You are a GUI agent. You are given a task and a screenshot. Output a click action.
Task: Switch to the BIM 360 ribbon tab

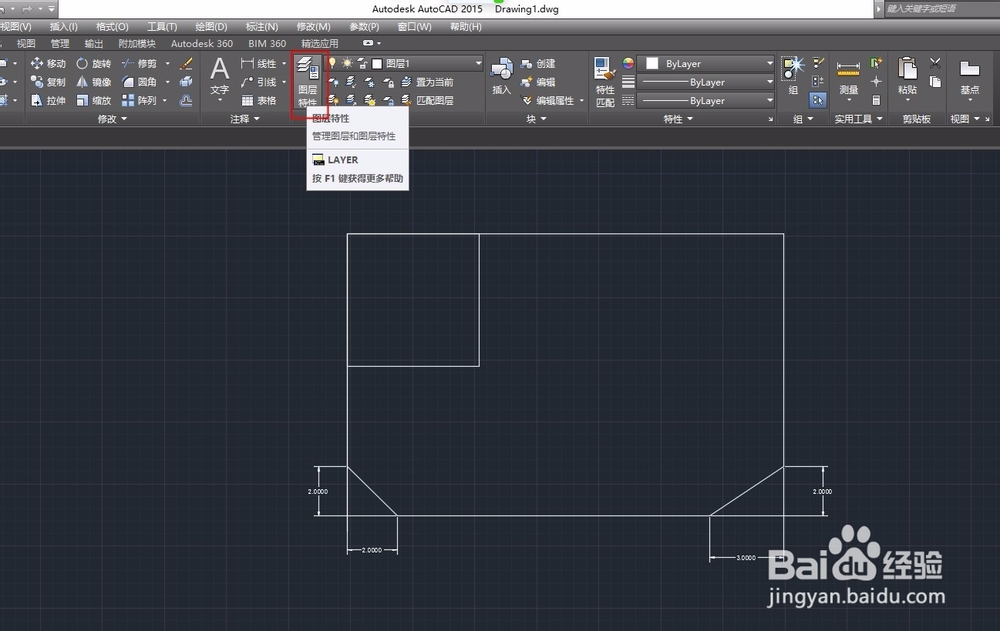[x=267, y=43]
